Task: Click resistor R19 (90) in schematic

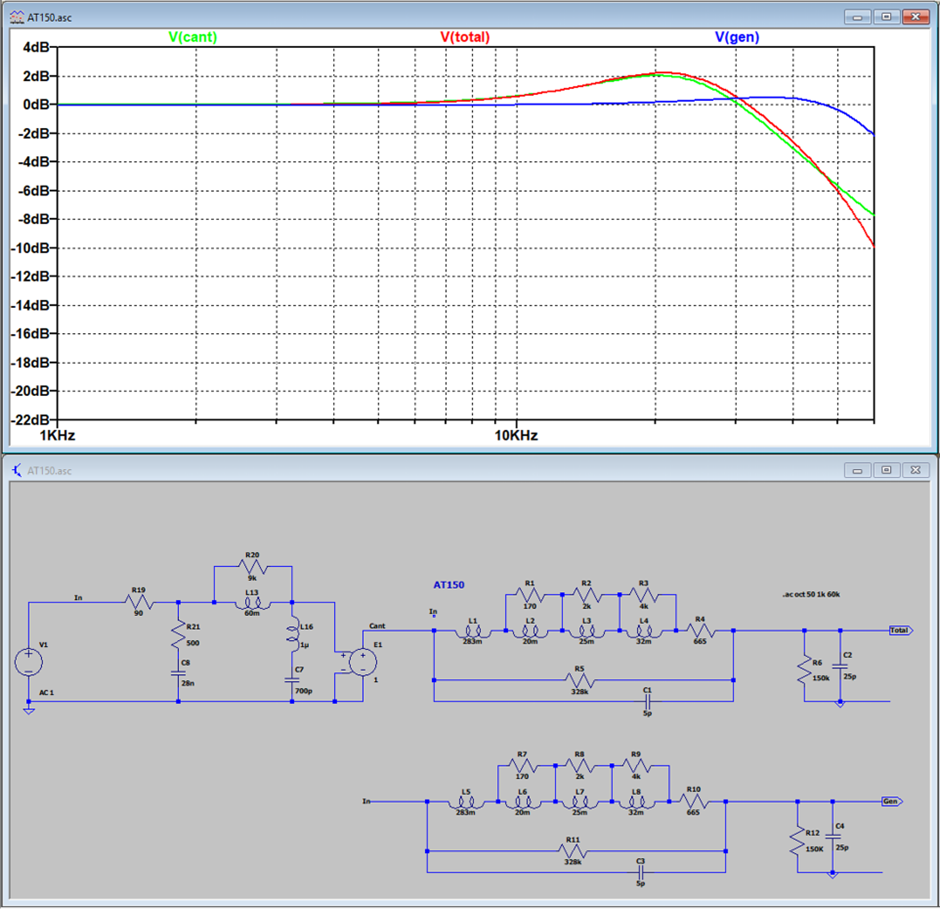Action: click(x=139, y=602)
